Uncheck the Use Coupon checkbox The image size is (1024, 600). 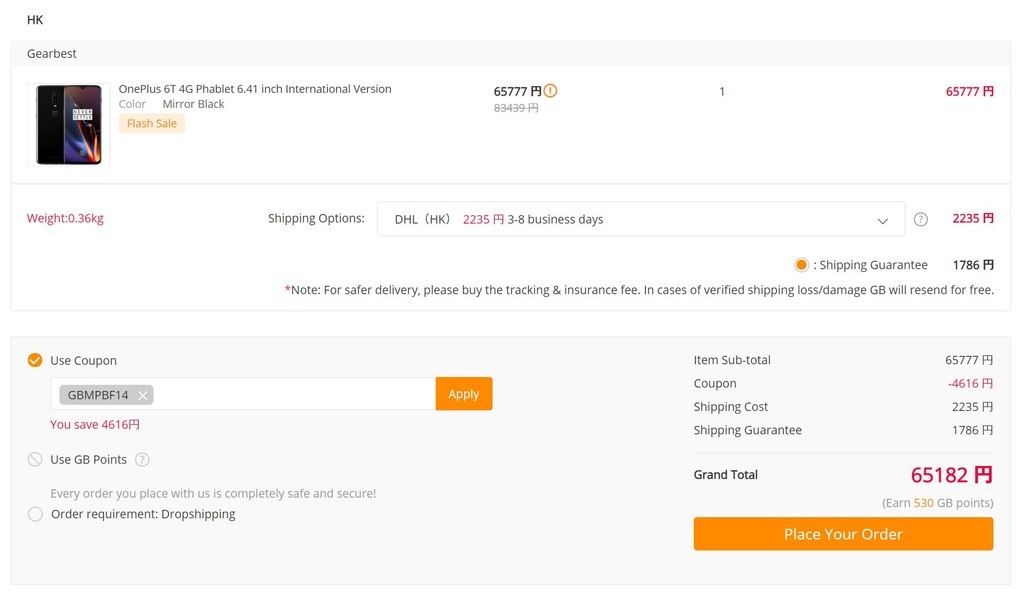[35, 360]
